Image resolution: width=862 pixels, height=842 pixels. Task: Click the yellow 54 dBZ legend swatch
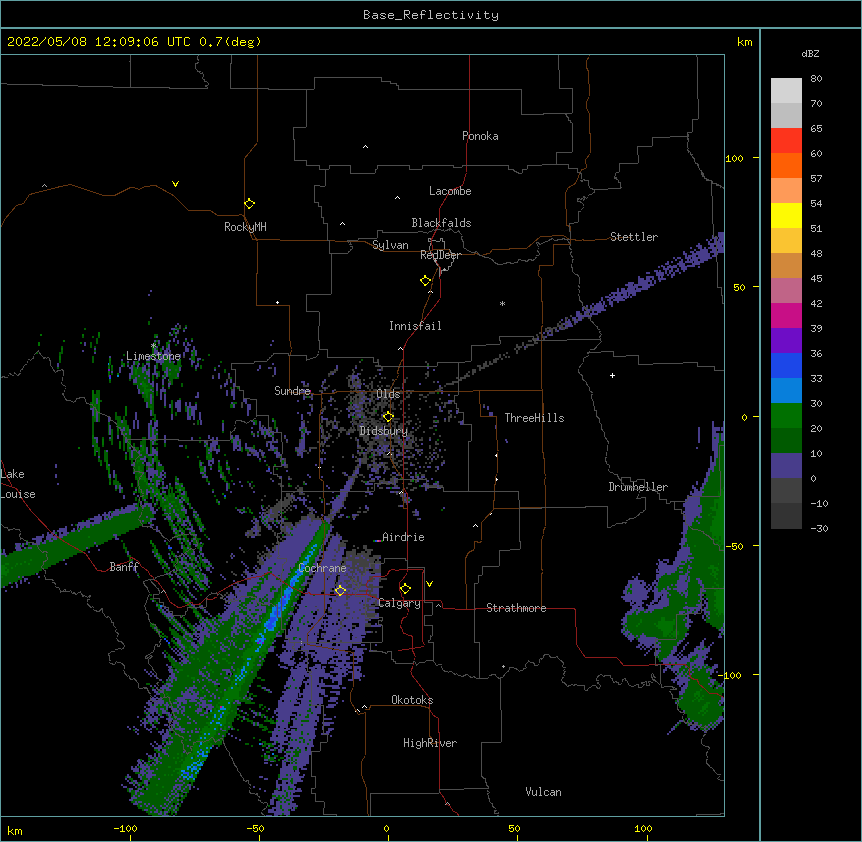786,215
